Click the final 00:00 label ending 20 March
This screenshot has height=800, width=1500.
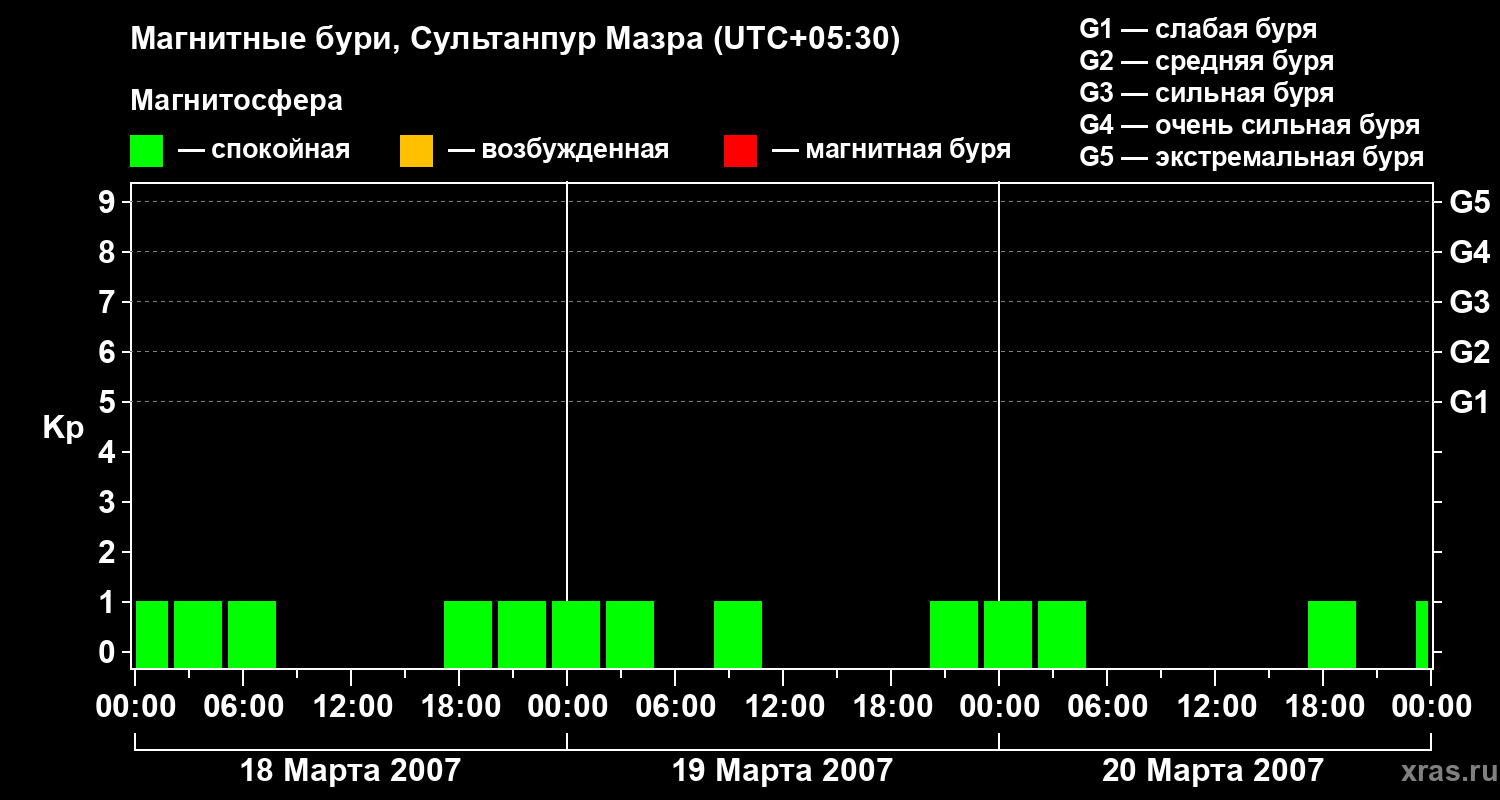tap(1431, 707)
